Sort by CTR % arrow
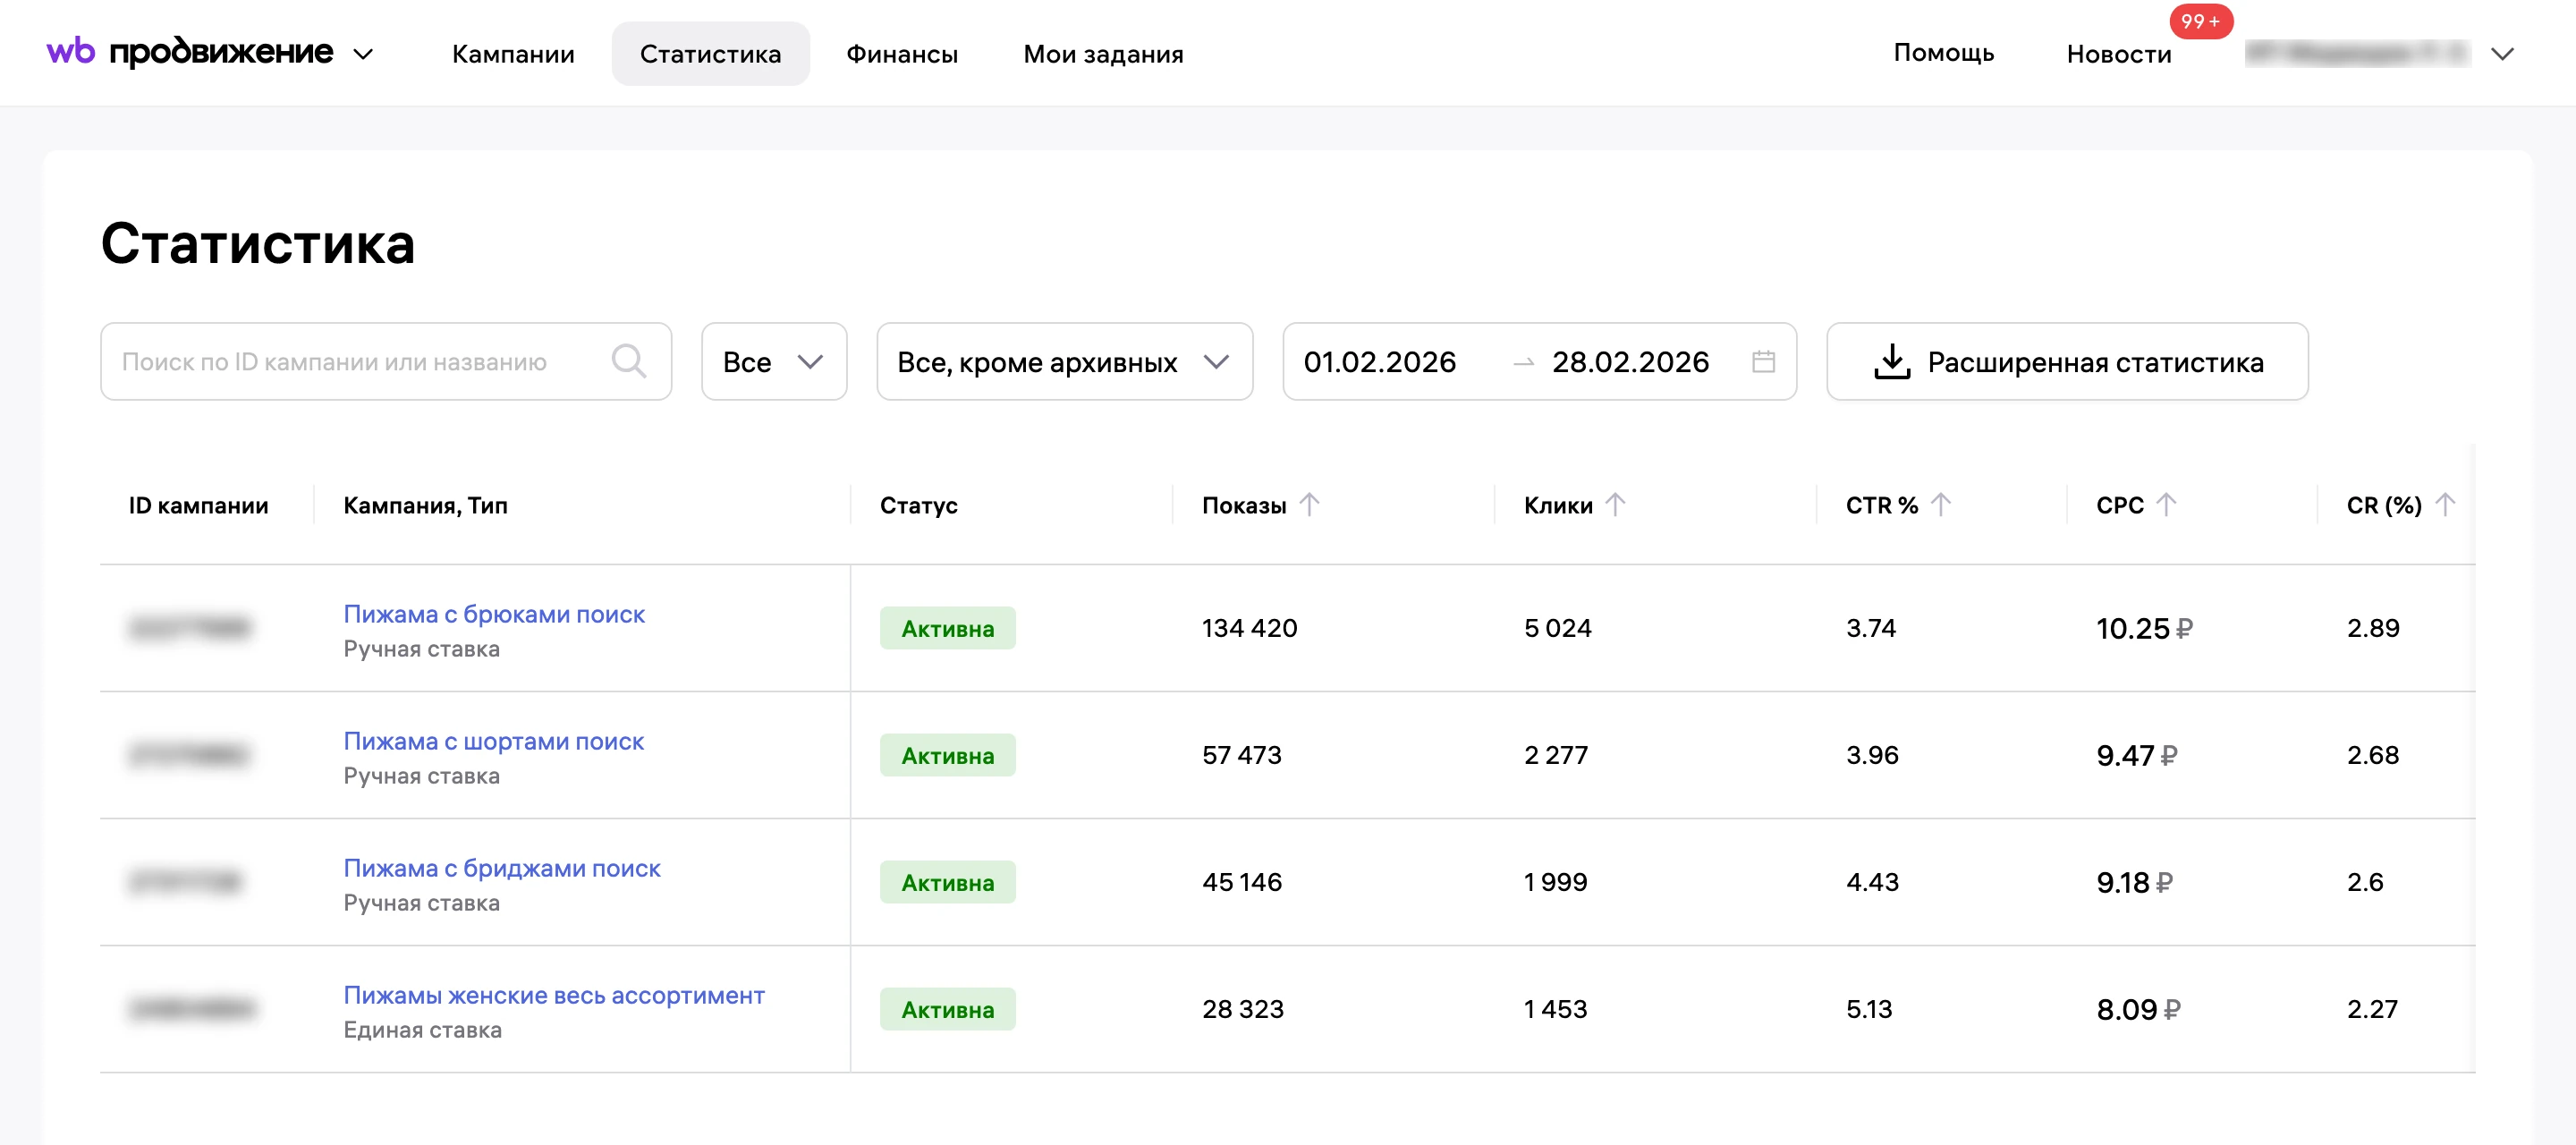The image size is (2576, 1145). tap(1940, 505)
